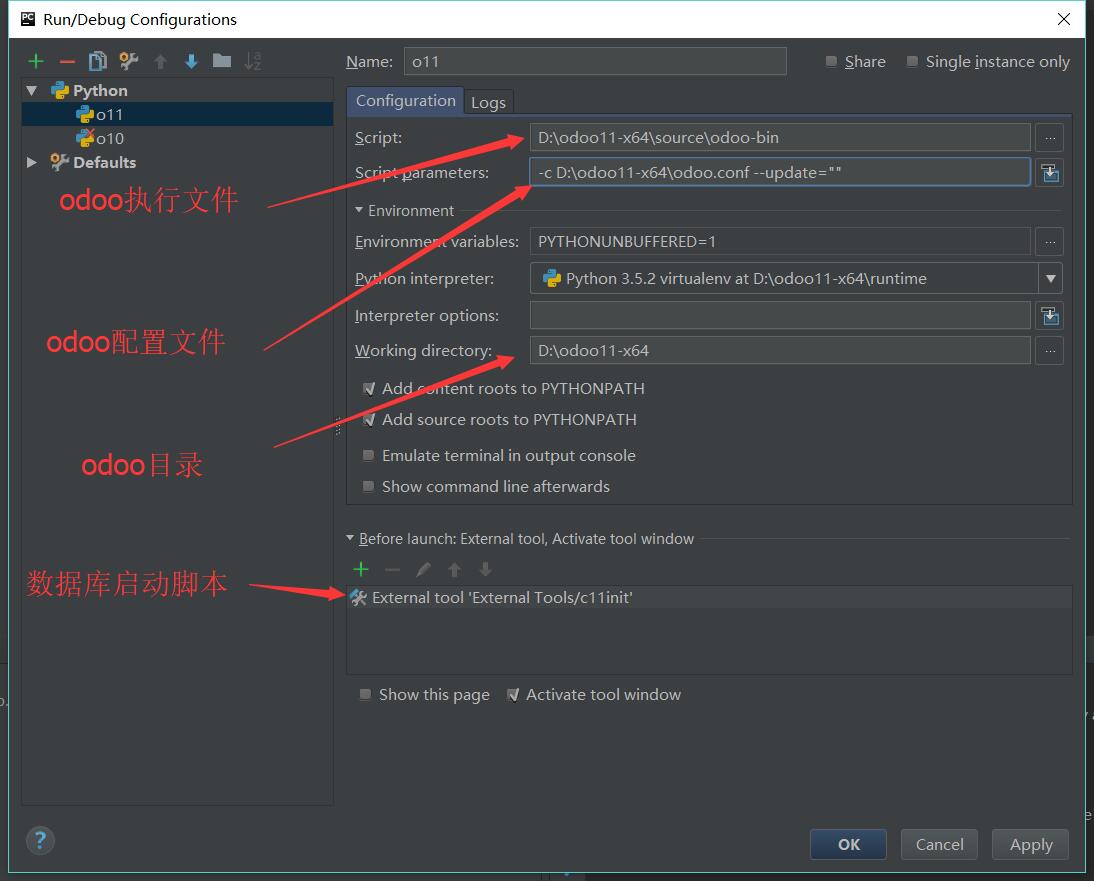Edit before launch task pencil icon
1094x881 pixels.
coord(423,569)
